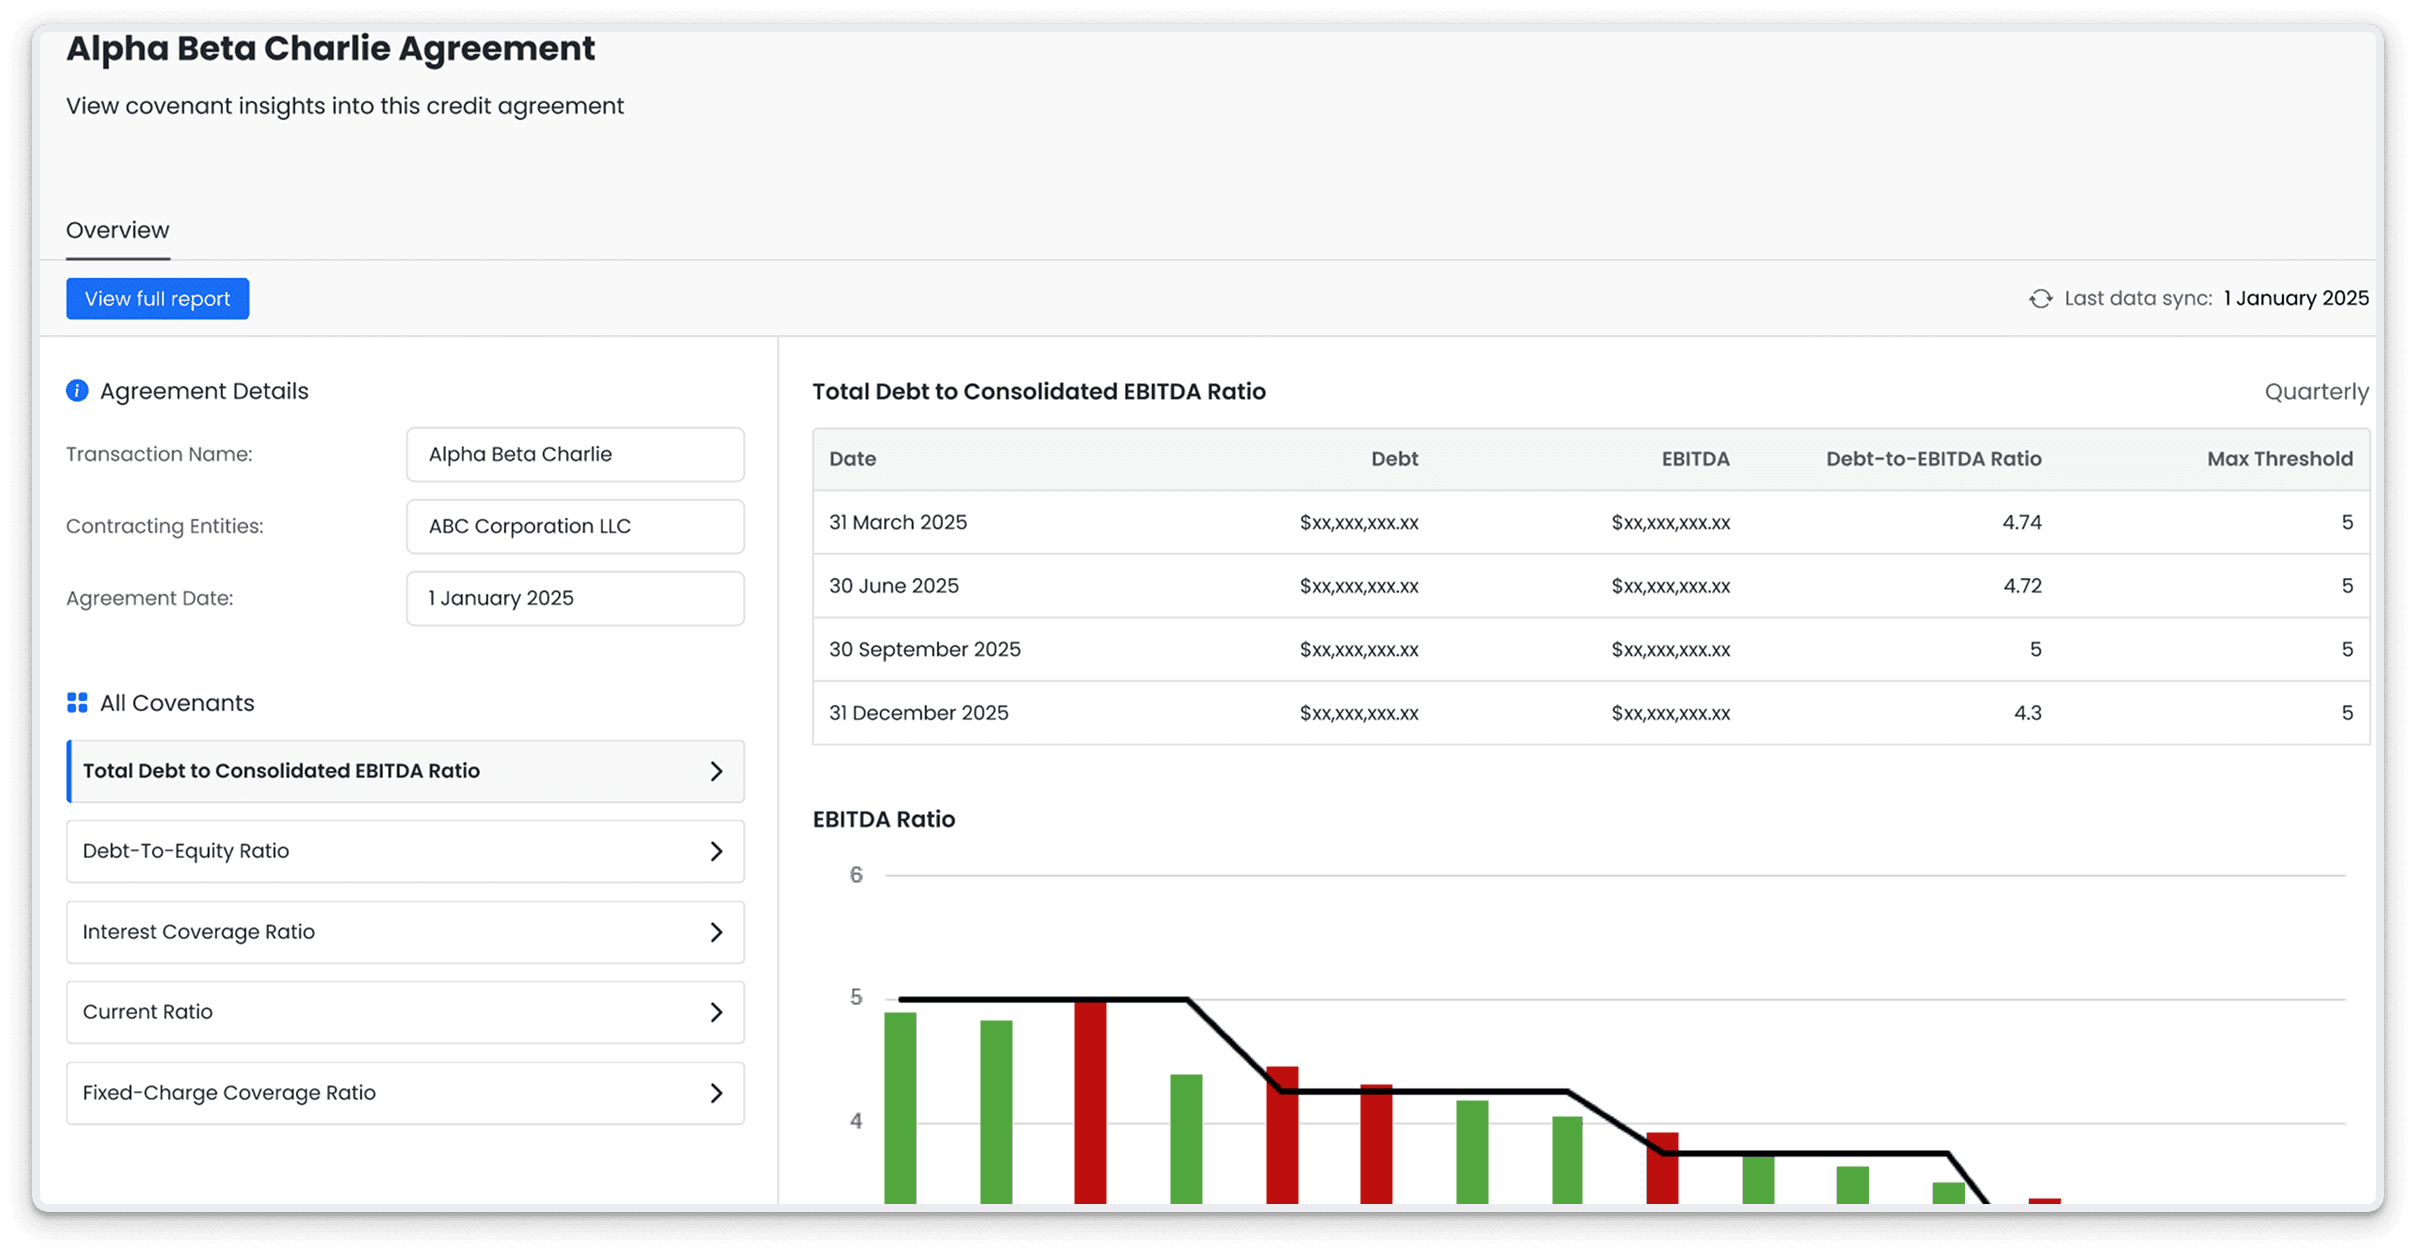Click the Agreement Date field
The width and height of the screenshot is (2416, 1252).
tap(575, 599)
